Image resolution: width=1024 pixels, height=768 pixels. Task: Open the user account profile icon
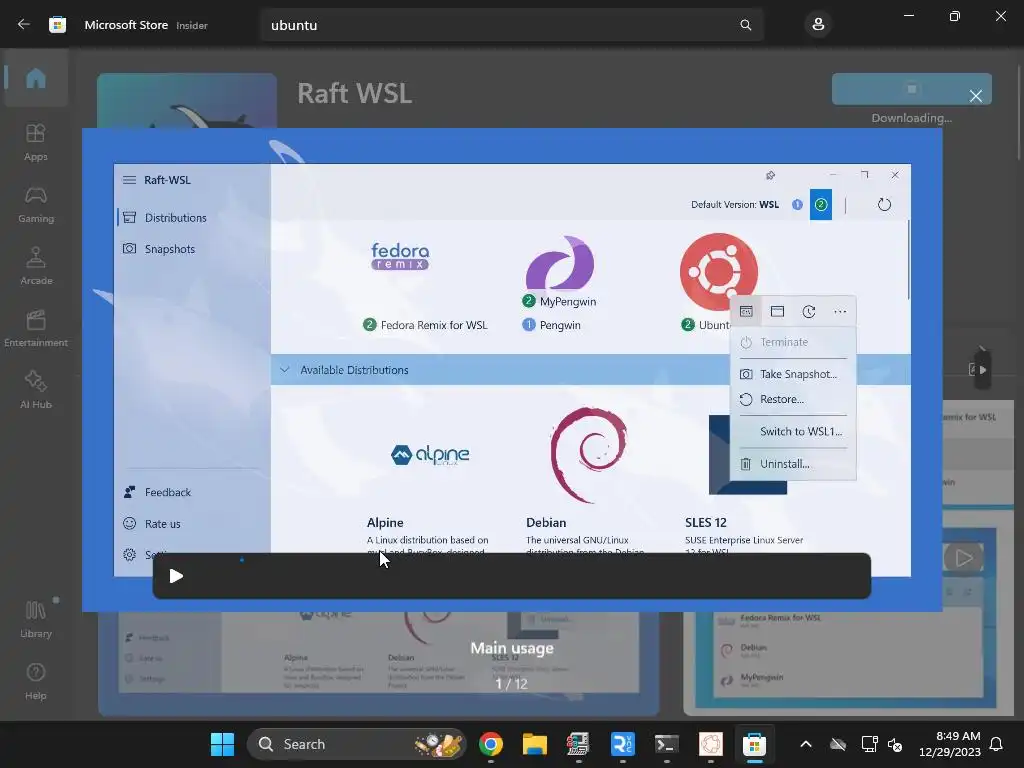click(818, 25)
